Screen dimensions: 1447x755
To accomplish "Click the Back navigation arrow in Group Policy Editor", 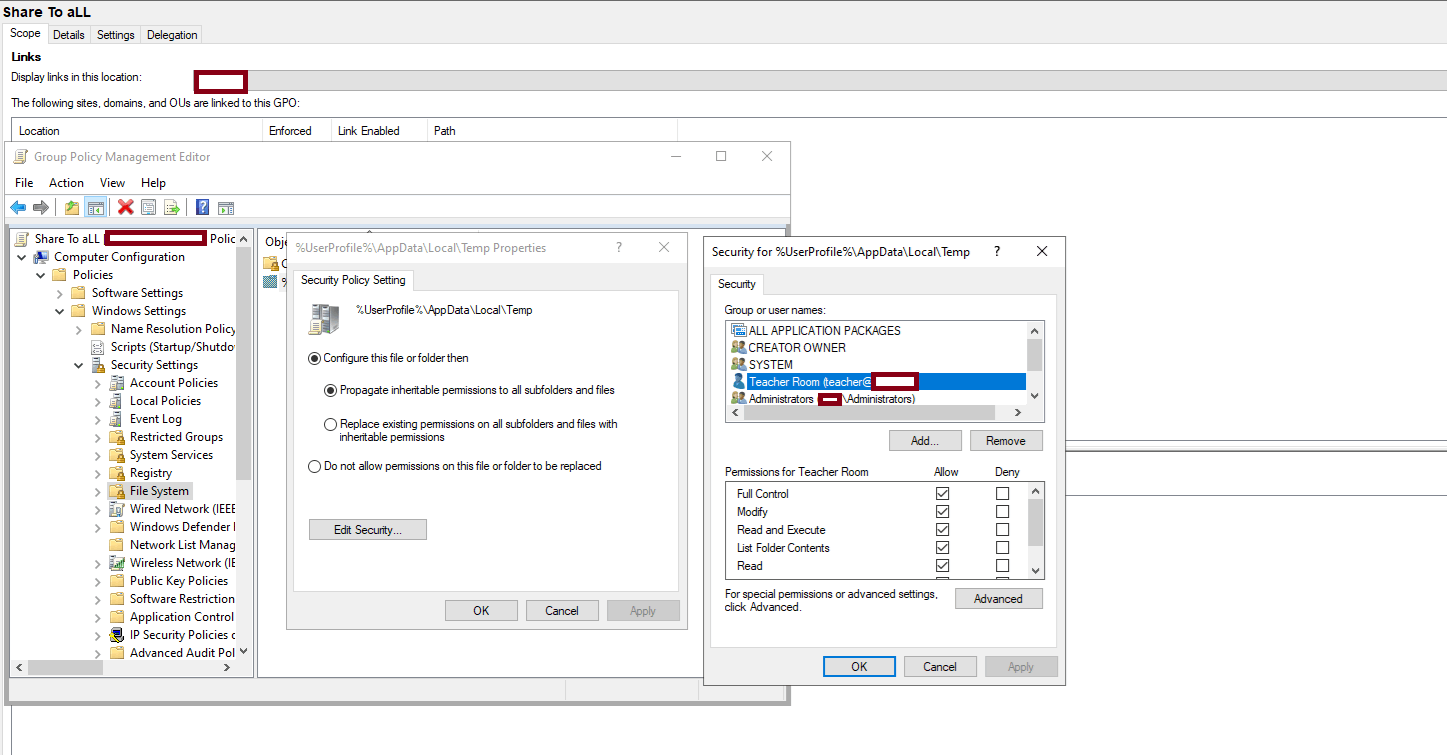I will pyautogui.click(x=18, y=207).
